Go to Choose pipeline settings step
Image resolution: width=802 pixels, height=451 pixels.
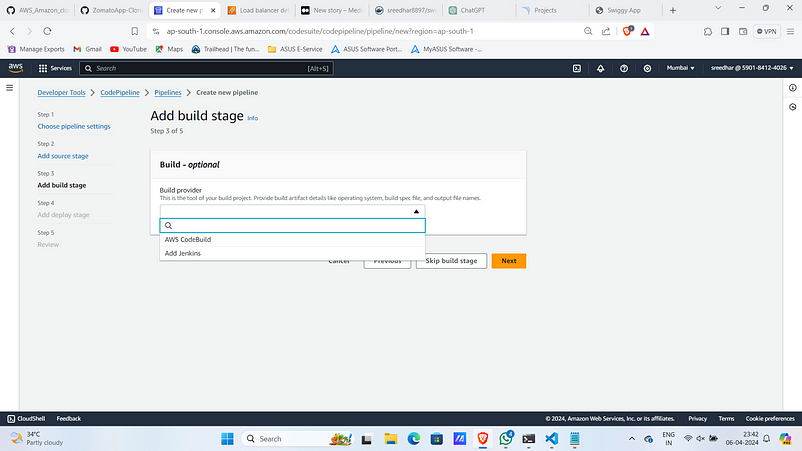tap(74, 126)
